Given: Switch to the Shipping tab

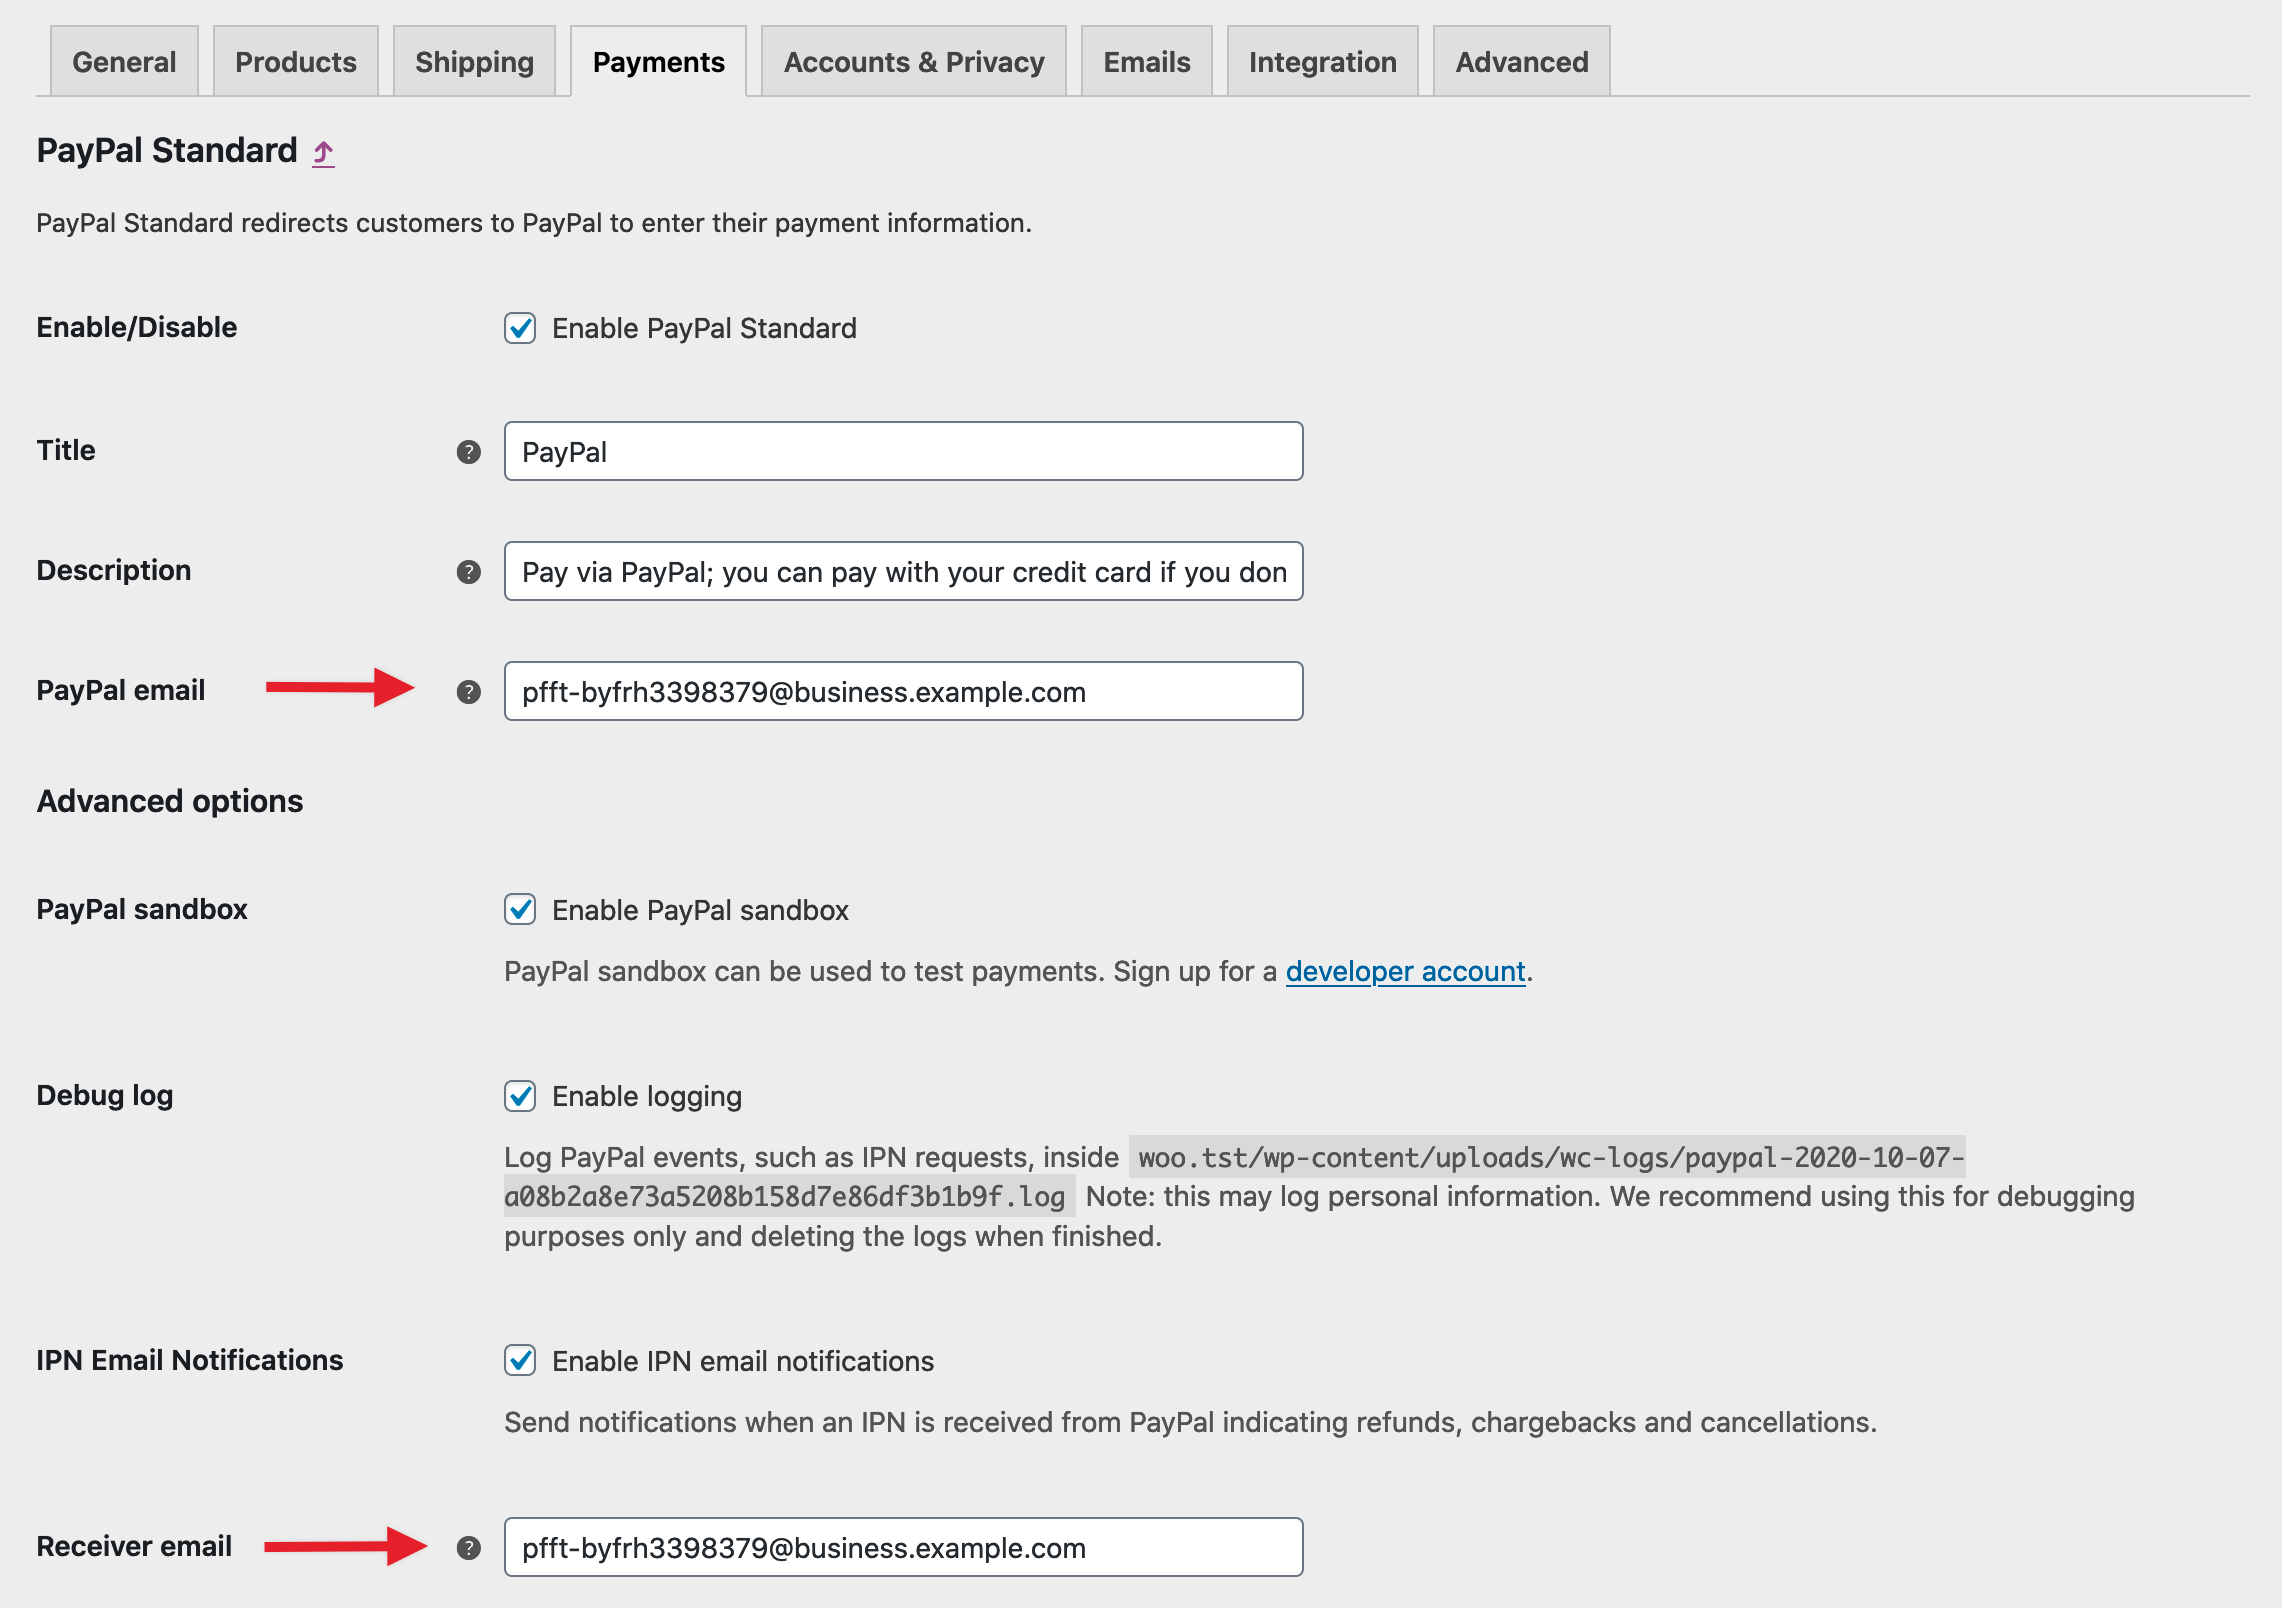Looking at the screenshot, I should [473, 61].
